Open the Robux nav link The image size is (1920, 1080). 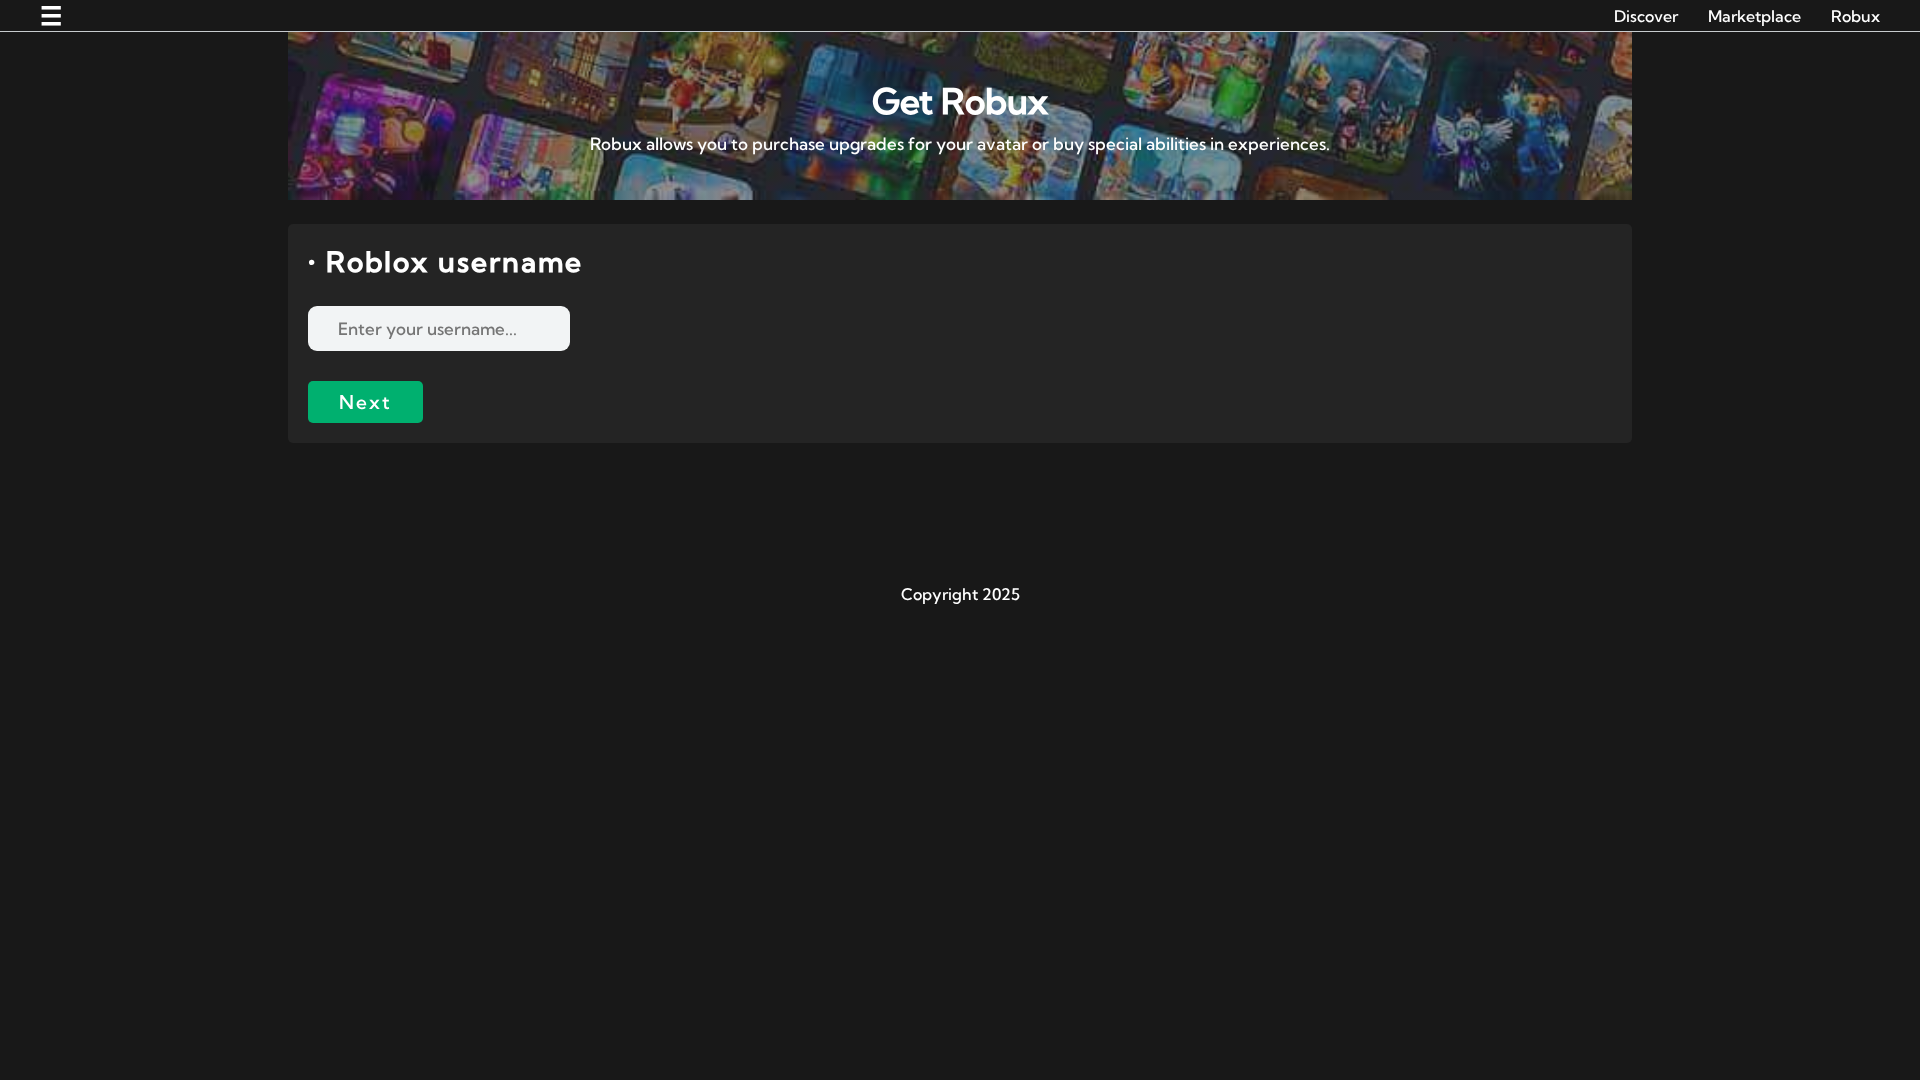(1854, 16)
